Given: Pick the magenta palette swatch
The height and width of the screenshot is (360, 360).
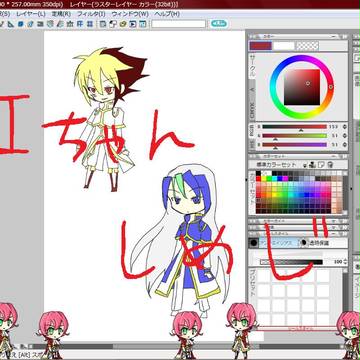Looking at the screenshot, I should pyautogui.click(x=285, y=179).
